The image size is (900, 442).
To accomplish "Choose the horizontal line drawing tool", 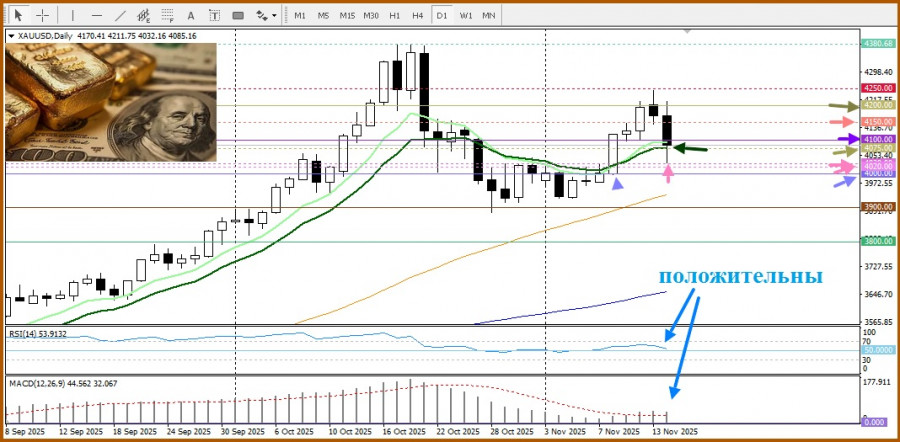I will [96, 15].
